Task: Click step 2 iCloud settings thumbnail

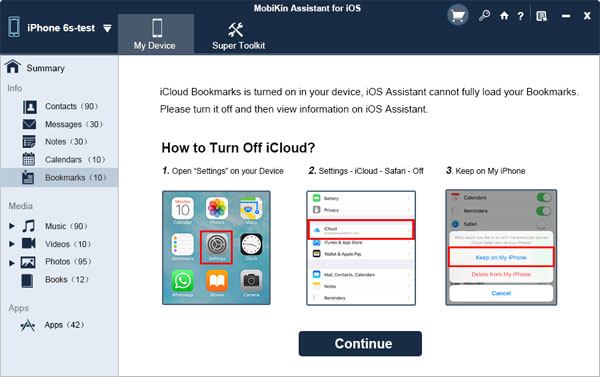Action: [x=361, y=248]
